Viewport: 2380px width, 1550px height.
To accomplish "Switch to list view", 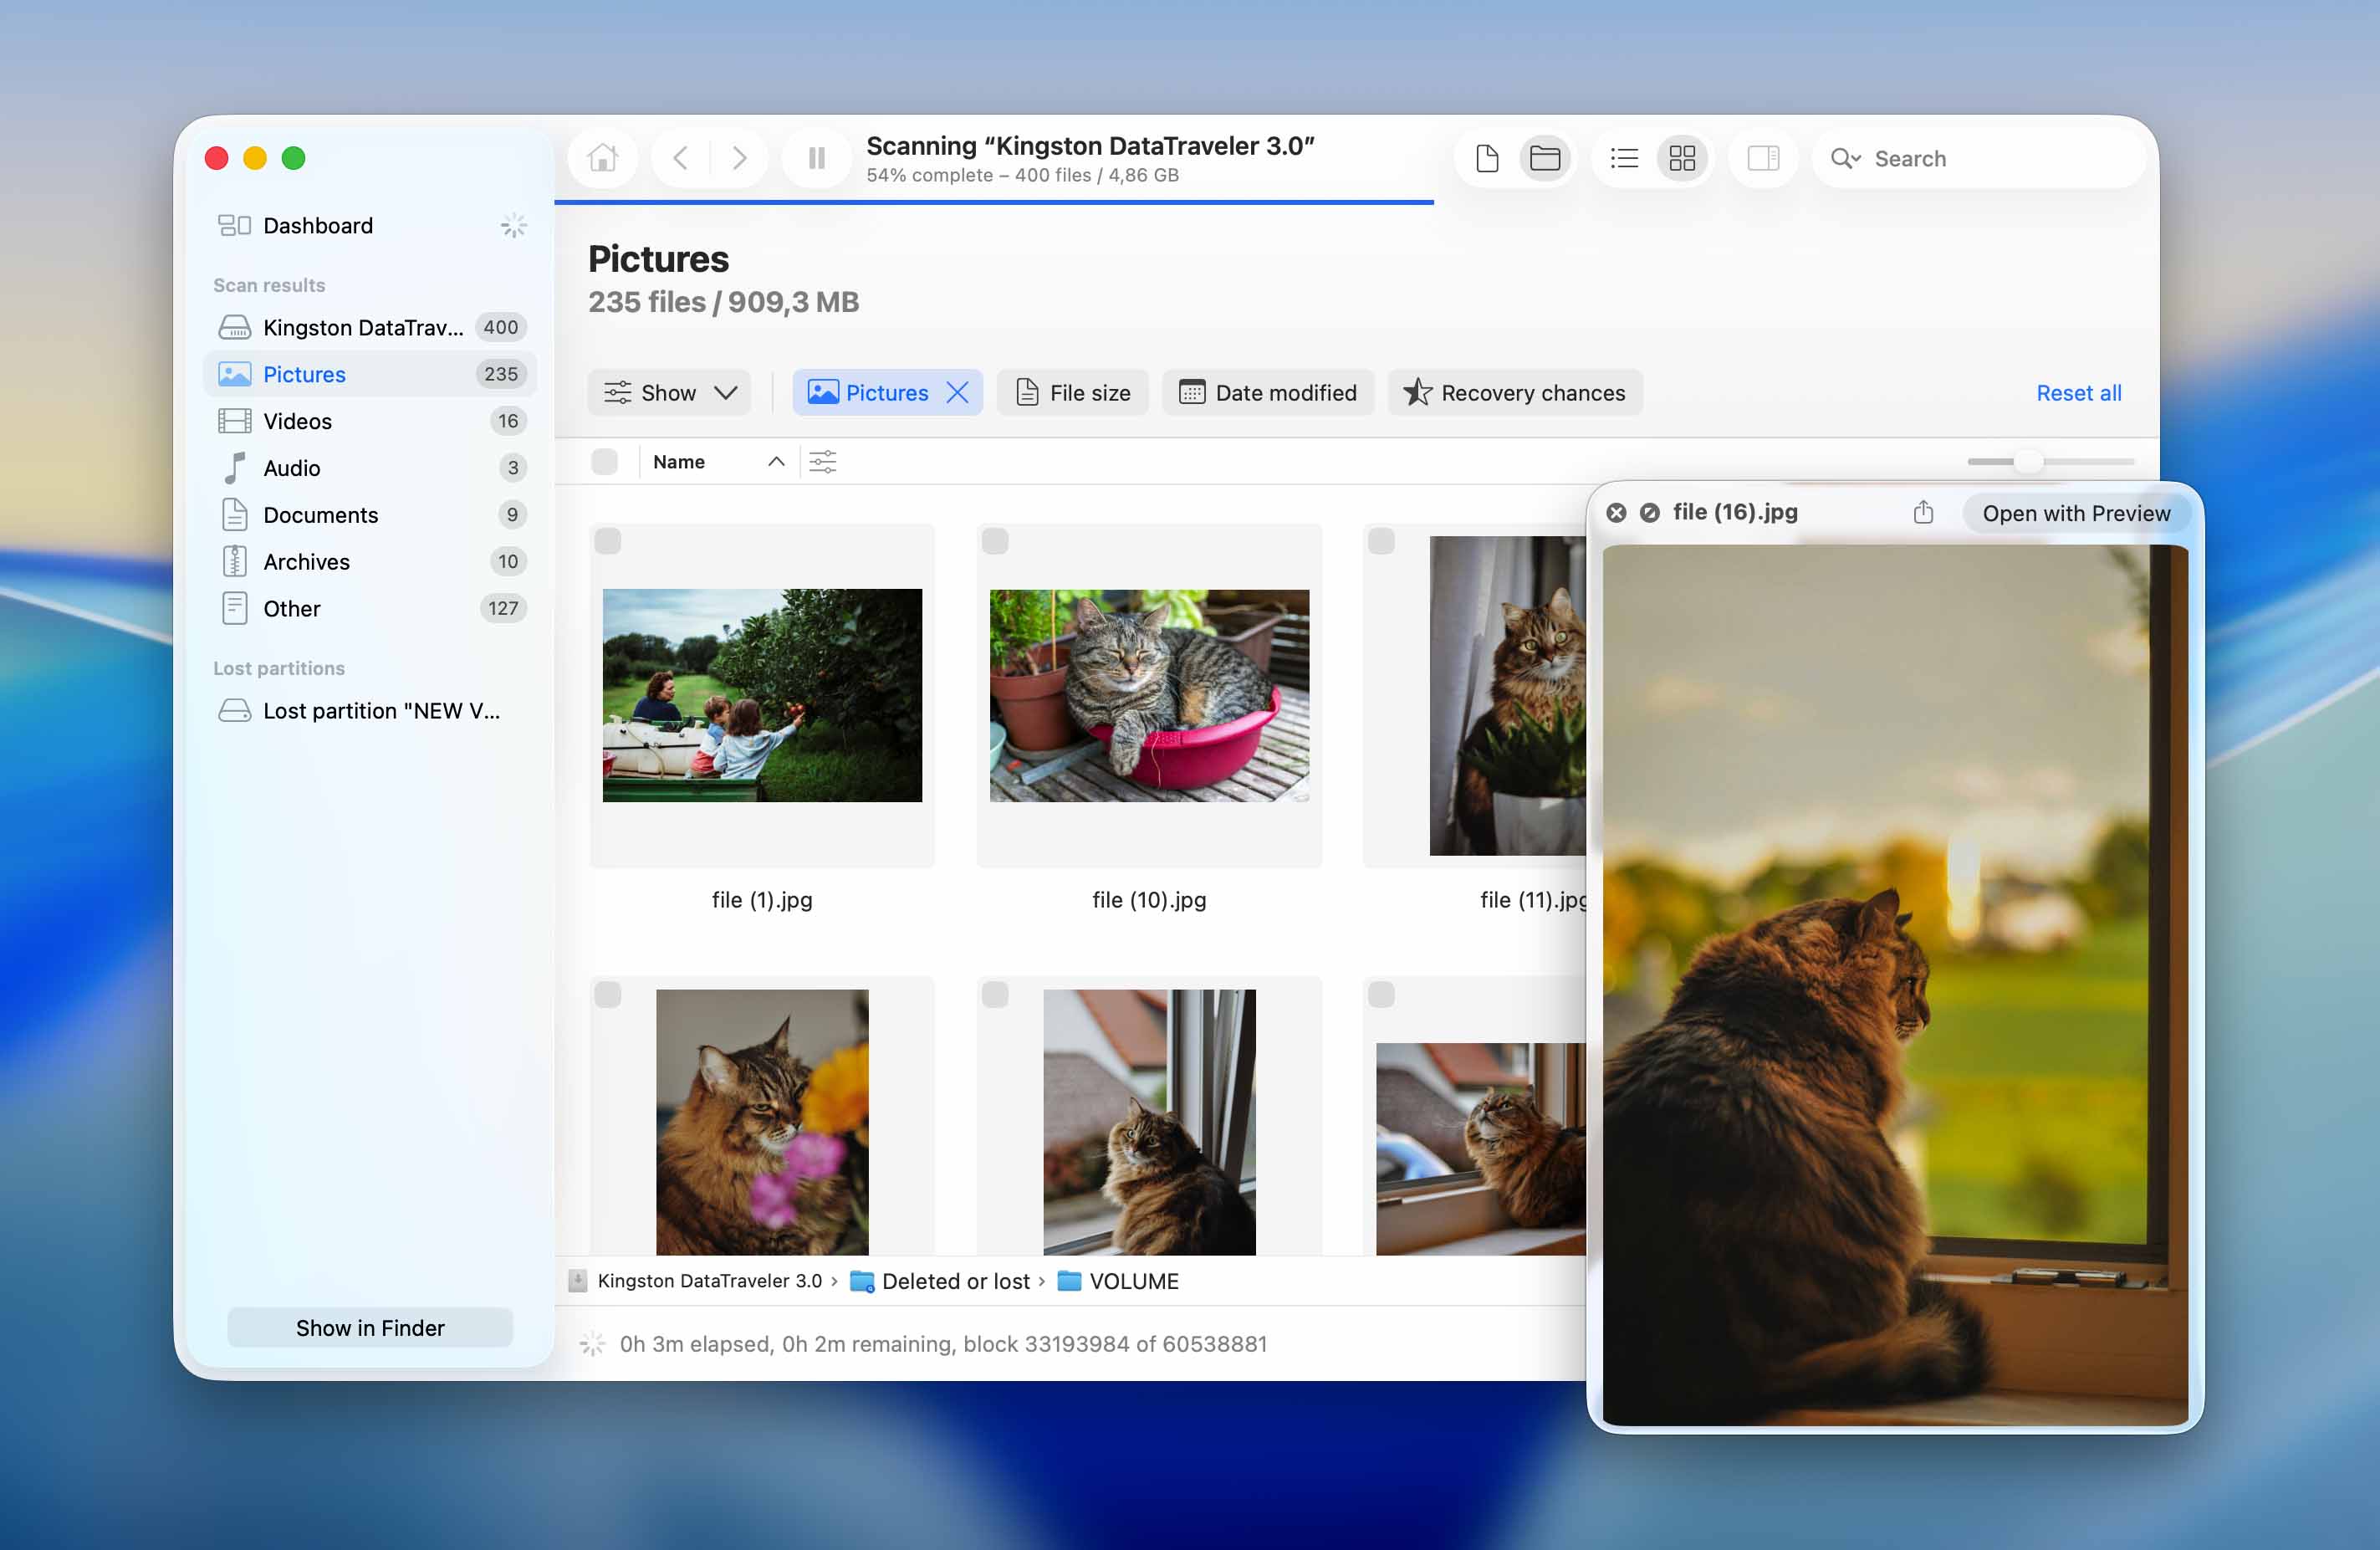I will pos(1624,157).
